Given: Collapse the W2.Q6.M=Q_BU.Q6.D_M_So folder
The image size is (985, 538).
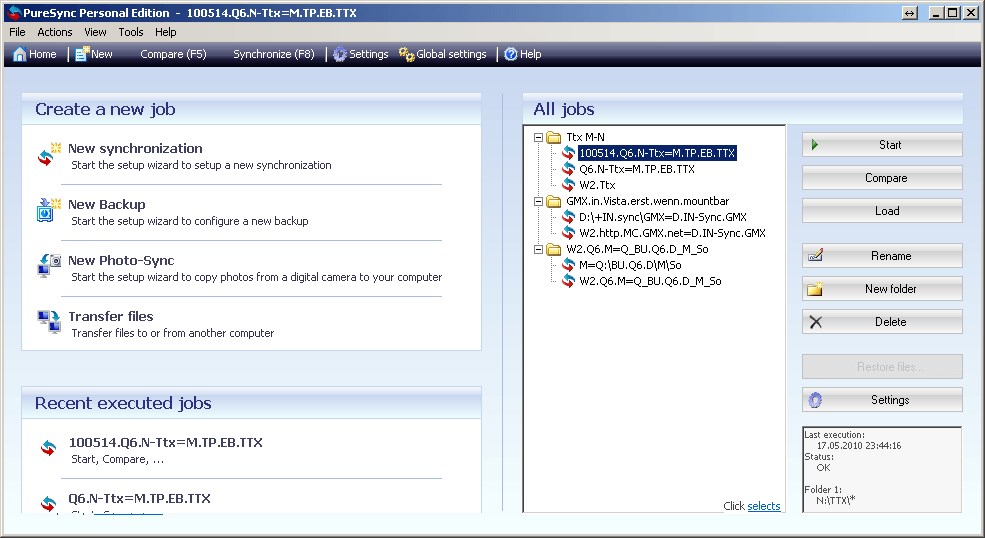Looking at the screenshot, I should pos(538,249).
